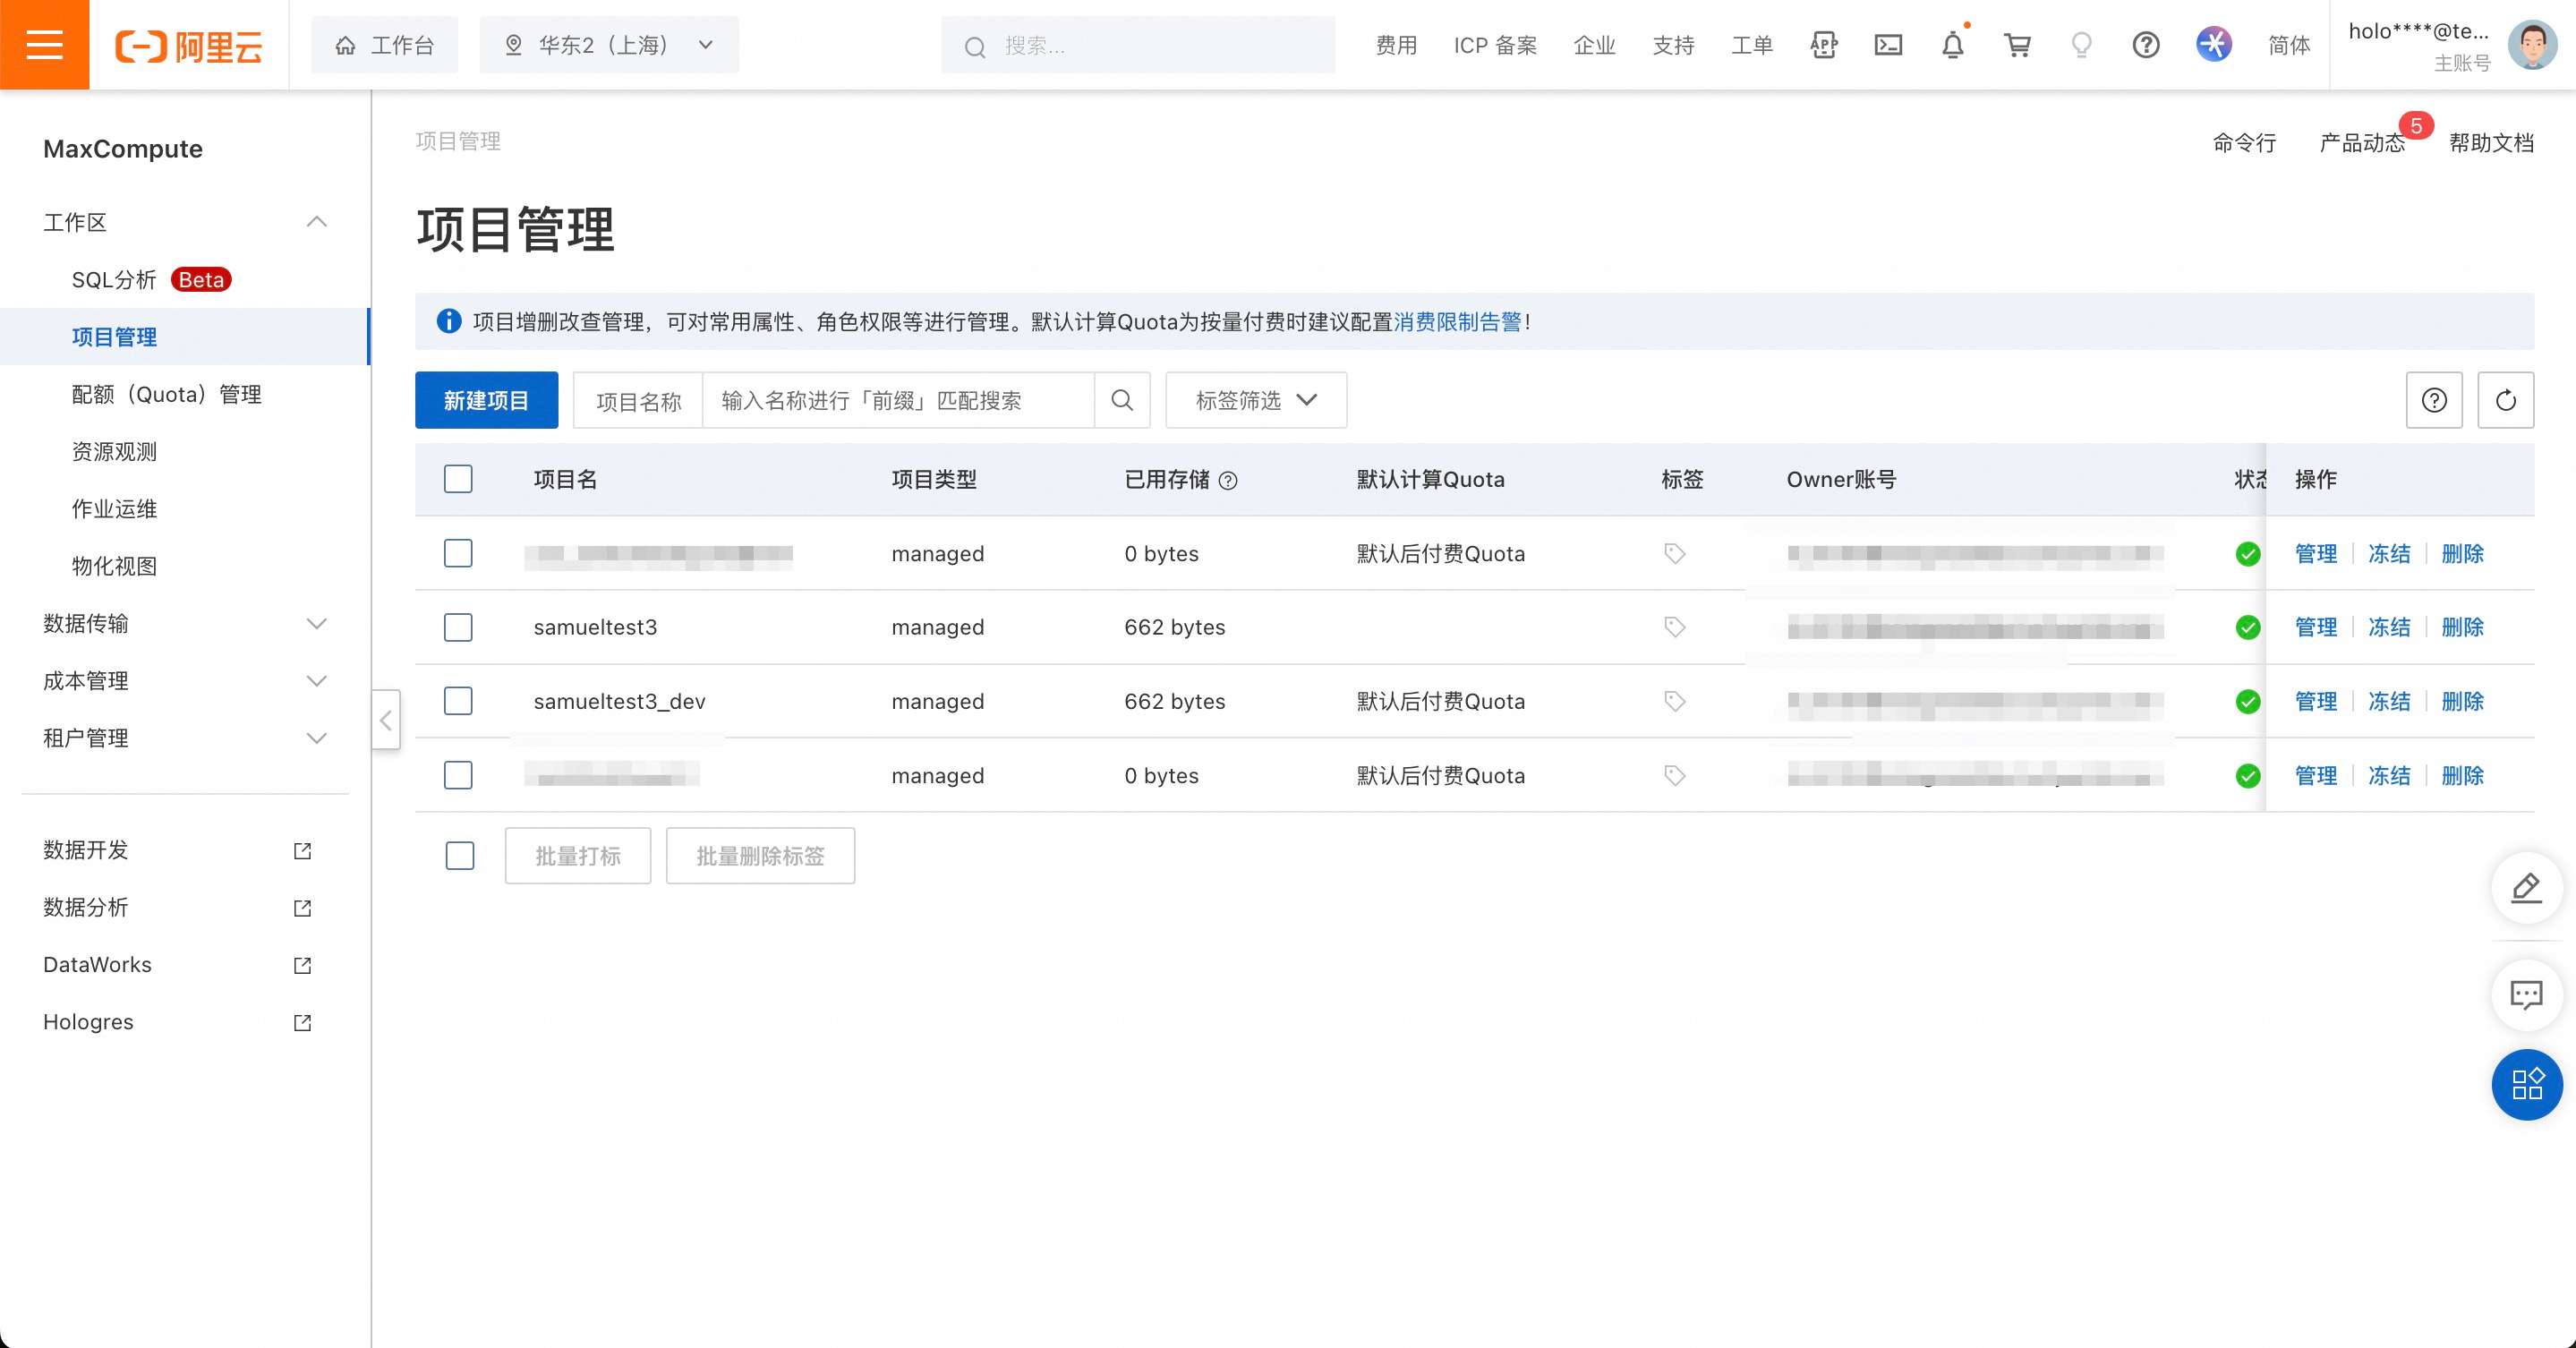Open 资源观测 in sidebar

pyautogui.click(x=185, y=451)
